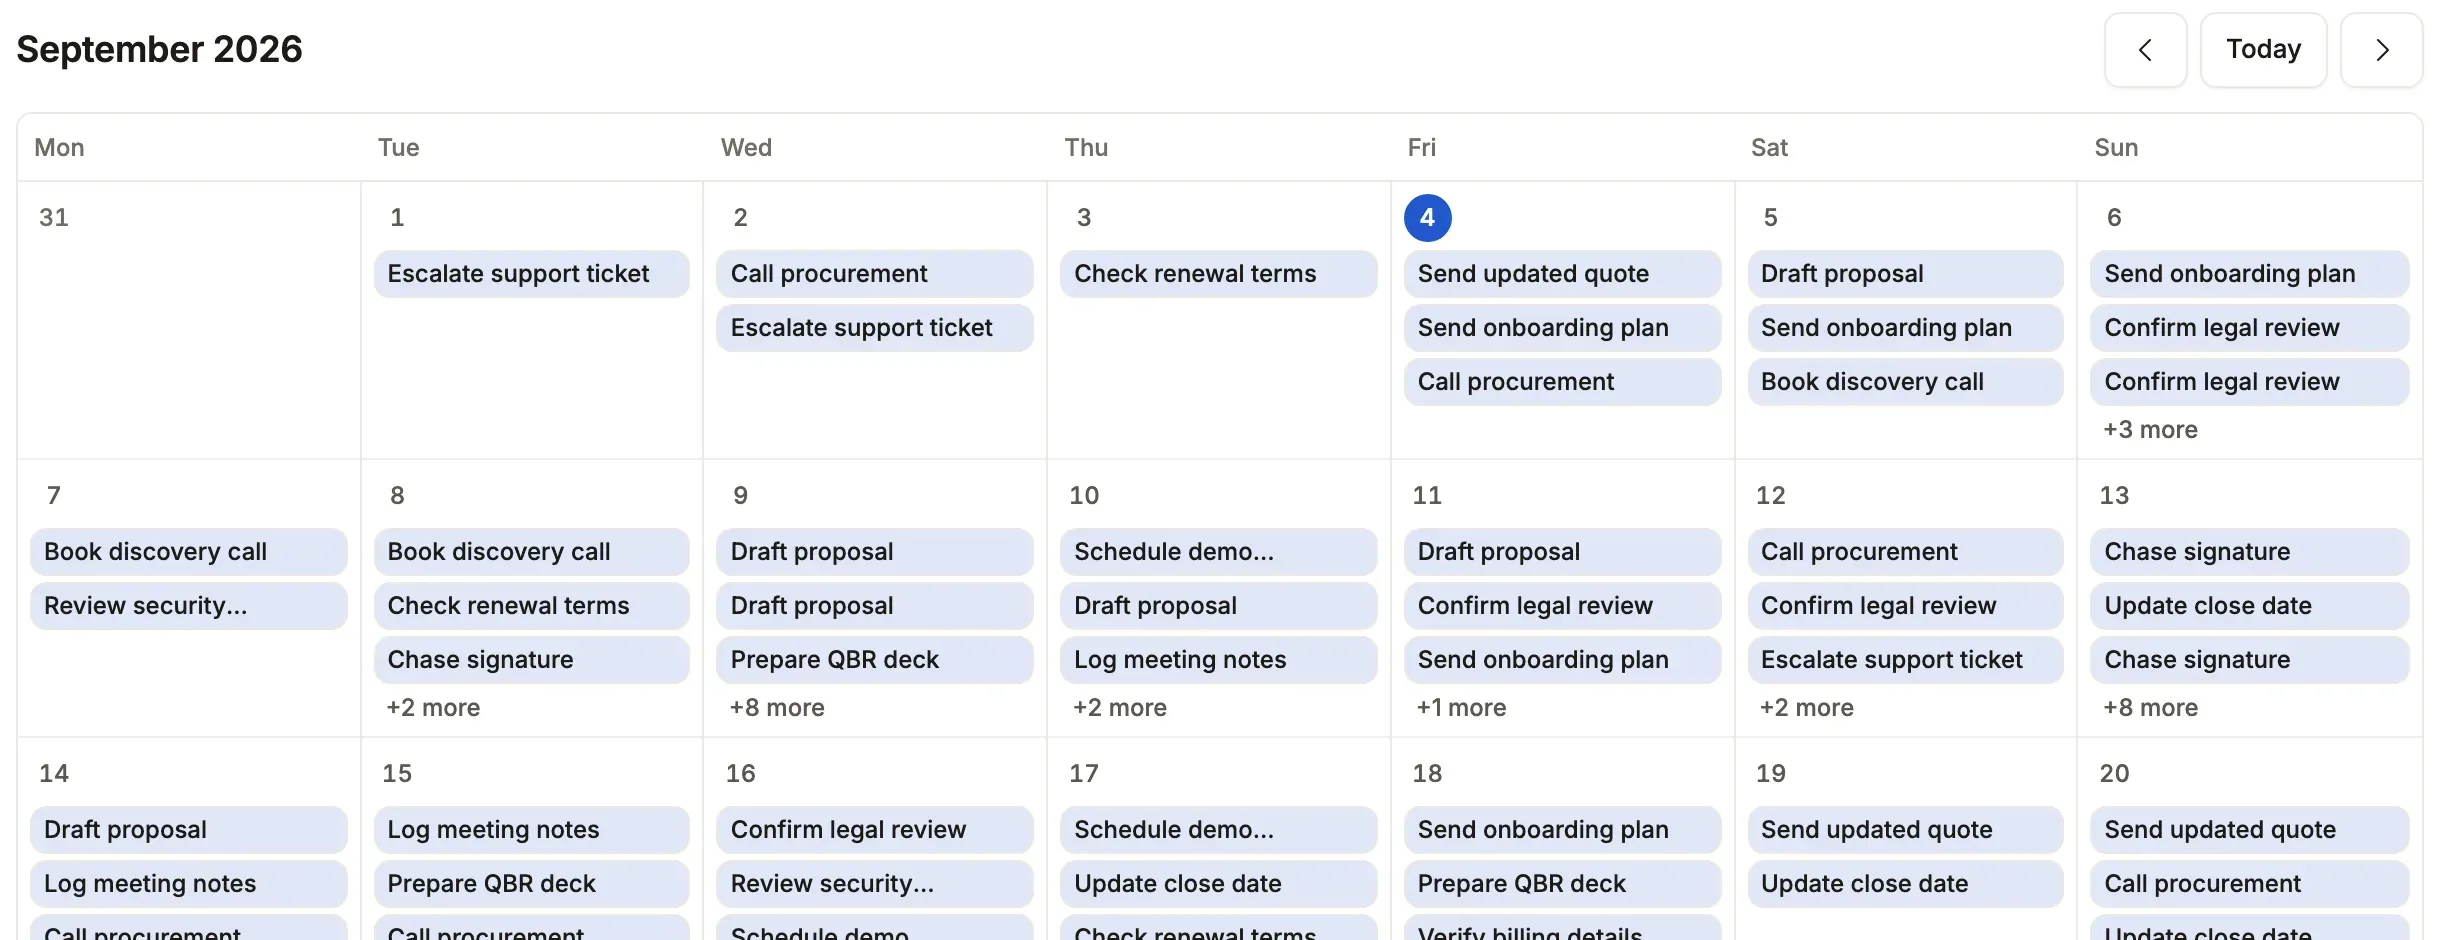
Task: Open 'Chase signature' on September 8
Action: coord(531,660)
